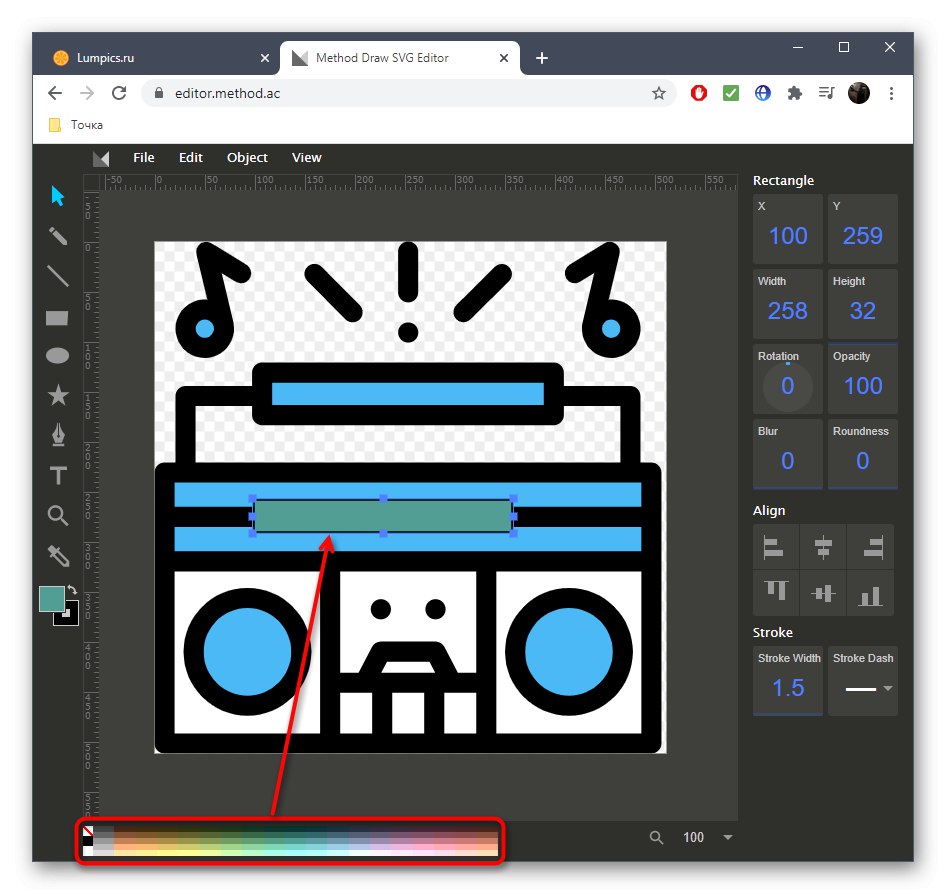The width and height of the screenshot is (946, 894).
Task: Click the teal fill color swatch
Action: click(x=51, y=599)
